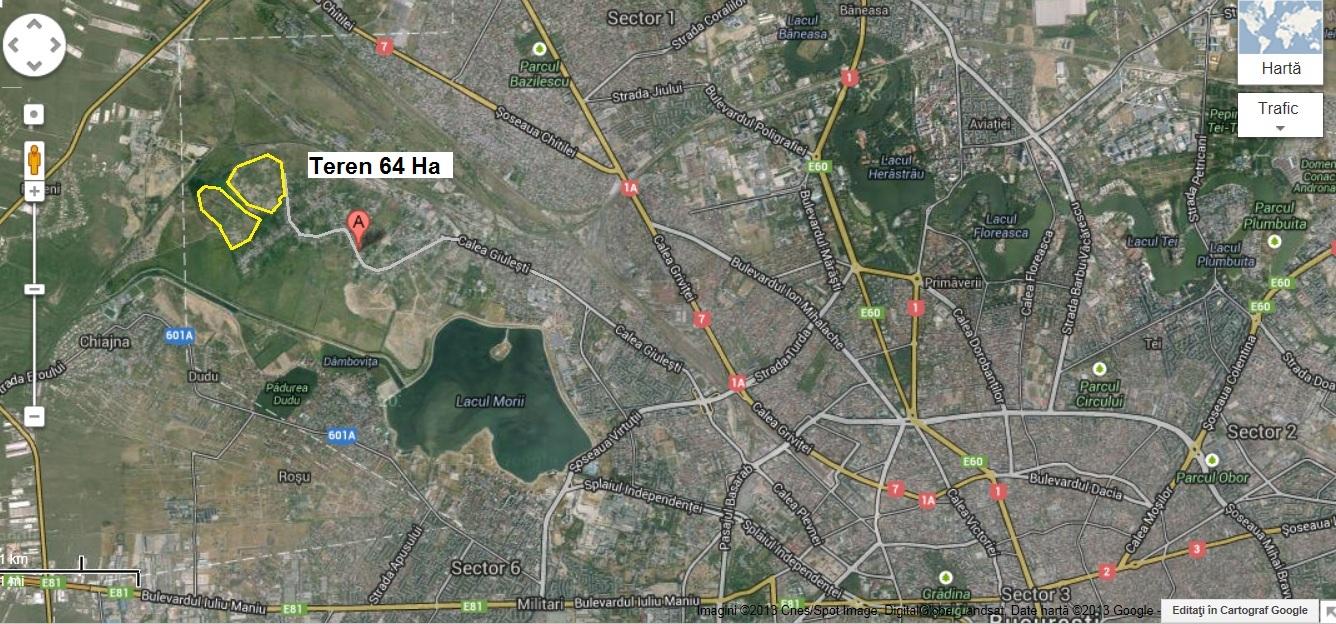Select the Parcul Bazilescu park icon
This screenshot has width=1336, height=624.
coord(540,49)
